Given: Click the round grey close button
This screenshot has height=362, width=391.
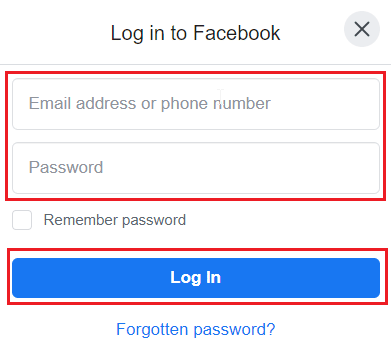Looking at the screenshot, I should 362,29.
